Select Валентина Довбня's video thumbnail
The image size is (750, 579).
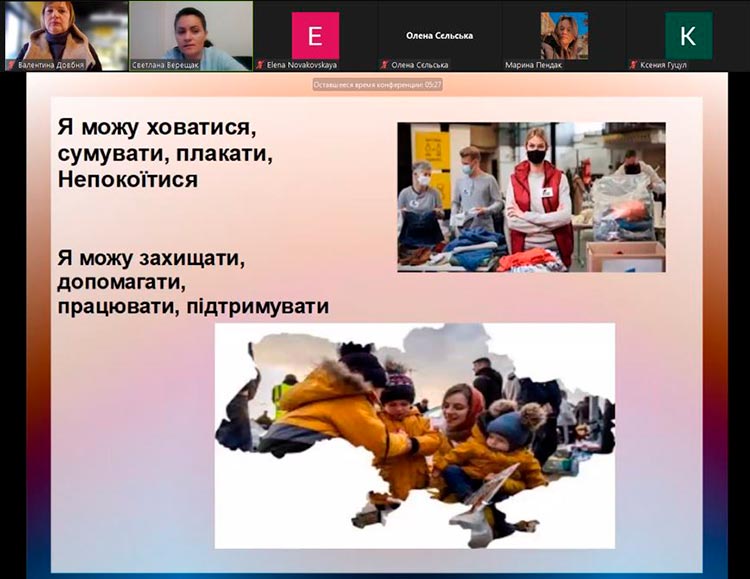64,30
